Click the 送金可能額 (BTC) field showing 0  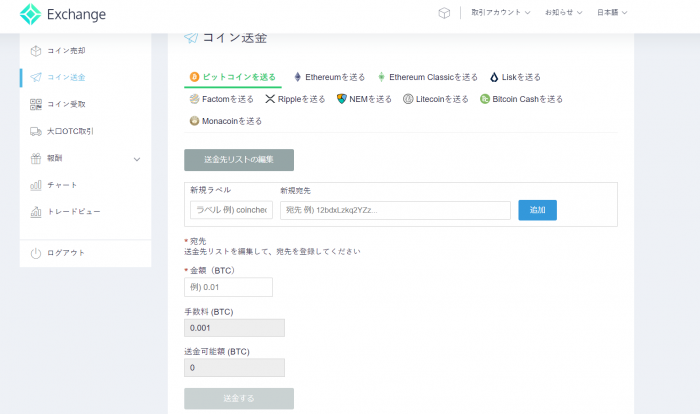point(234,368)
